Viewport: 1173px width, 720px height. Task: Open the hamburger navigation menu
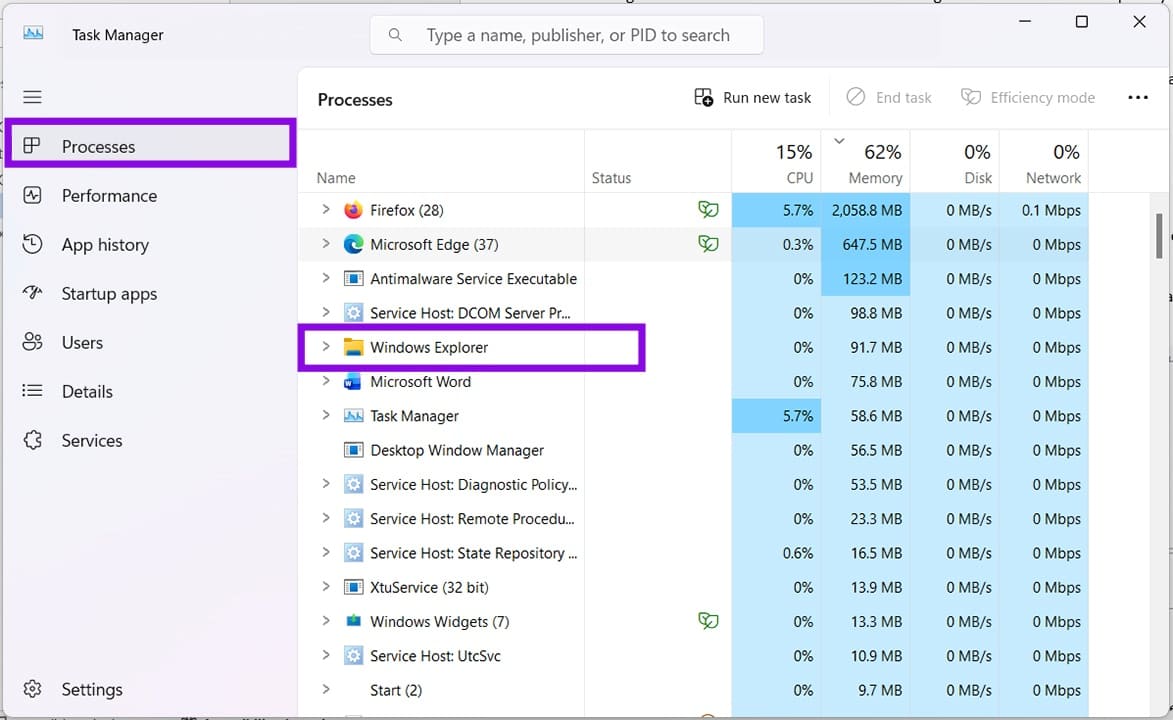tap(32, 97)
